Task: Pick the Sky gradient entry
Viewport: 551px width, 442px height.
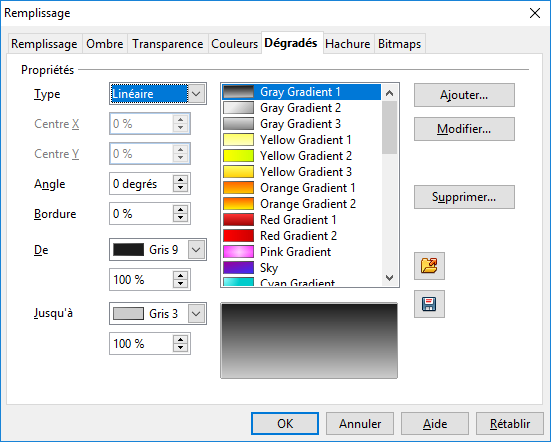Action: pos(302,268)
